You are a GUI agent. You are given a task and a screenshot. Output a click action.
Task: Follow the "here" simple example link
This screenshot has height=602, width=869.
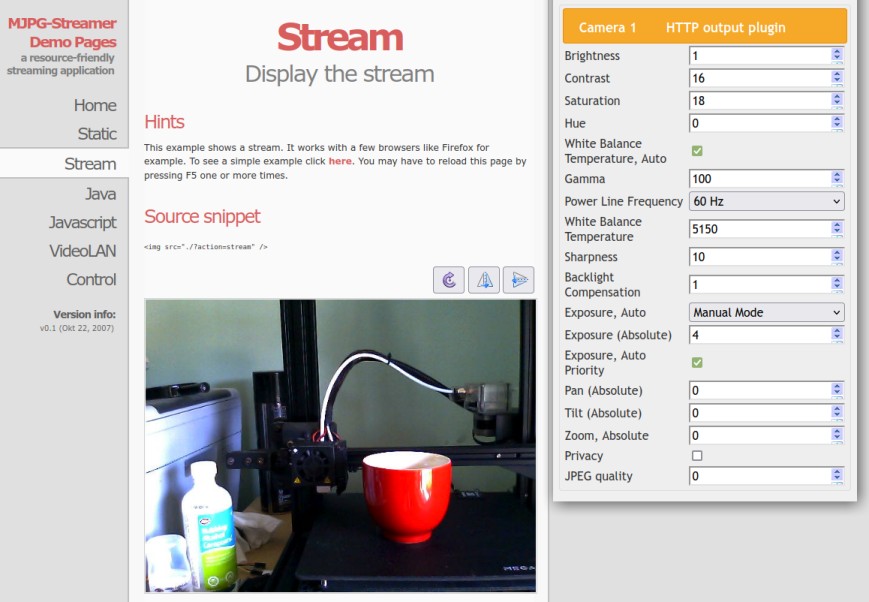click(340, 161)
